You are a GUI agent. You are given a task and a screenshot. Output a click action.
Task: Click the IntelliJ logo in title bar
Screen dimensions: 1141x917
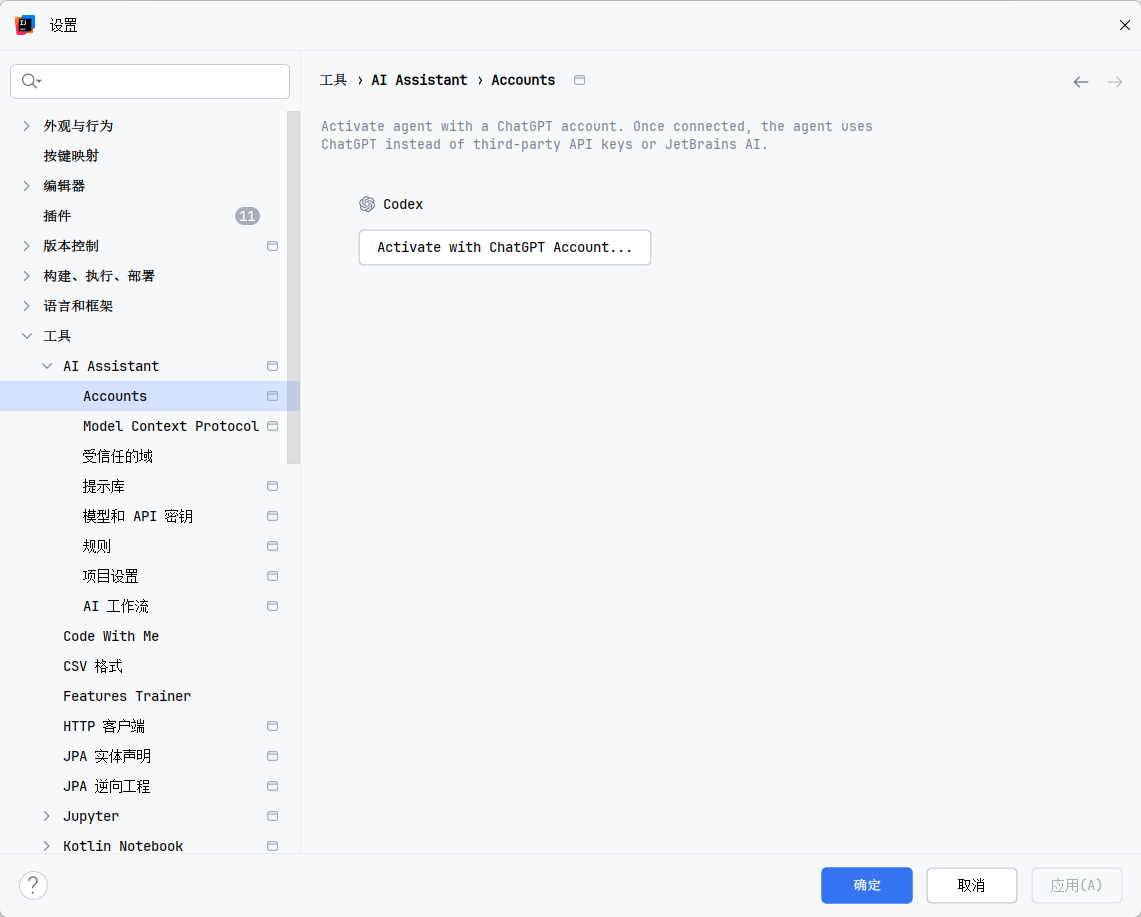coord(25,25)
